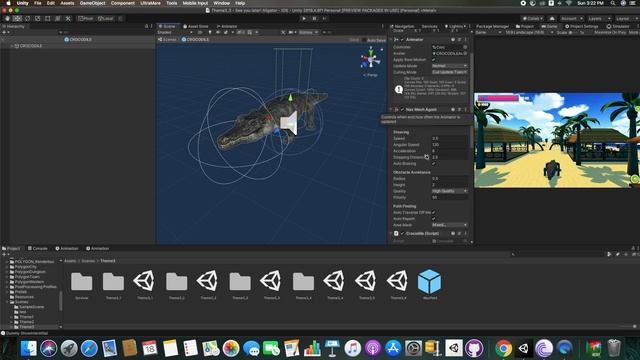Toggle the Animator component enabled checkbox
Image resolution: width=640 pixels, height=360 pixels.
pyautogui.click(x=402, y=40)
